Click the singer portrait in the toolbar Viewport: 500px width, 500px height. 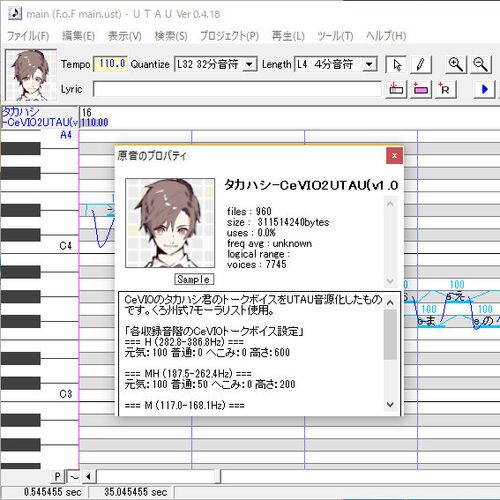coord(31,75)
